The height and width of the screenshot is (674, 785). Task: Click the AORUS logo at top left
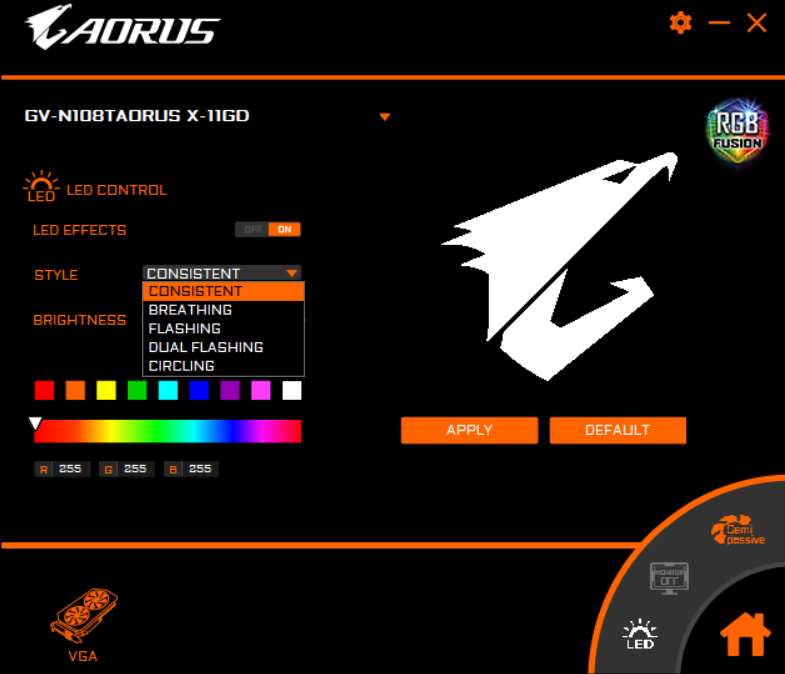point(123,27)
